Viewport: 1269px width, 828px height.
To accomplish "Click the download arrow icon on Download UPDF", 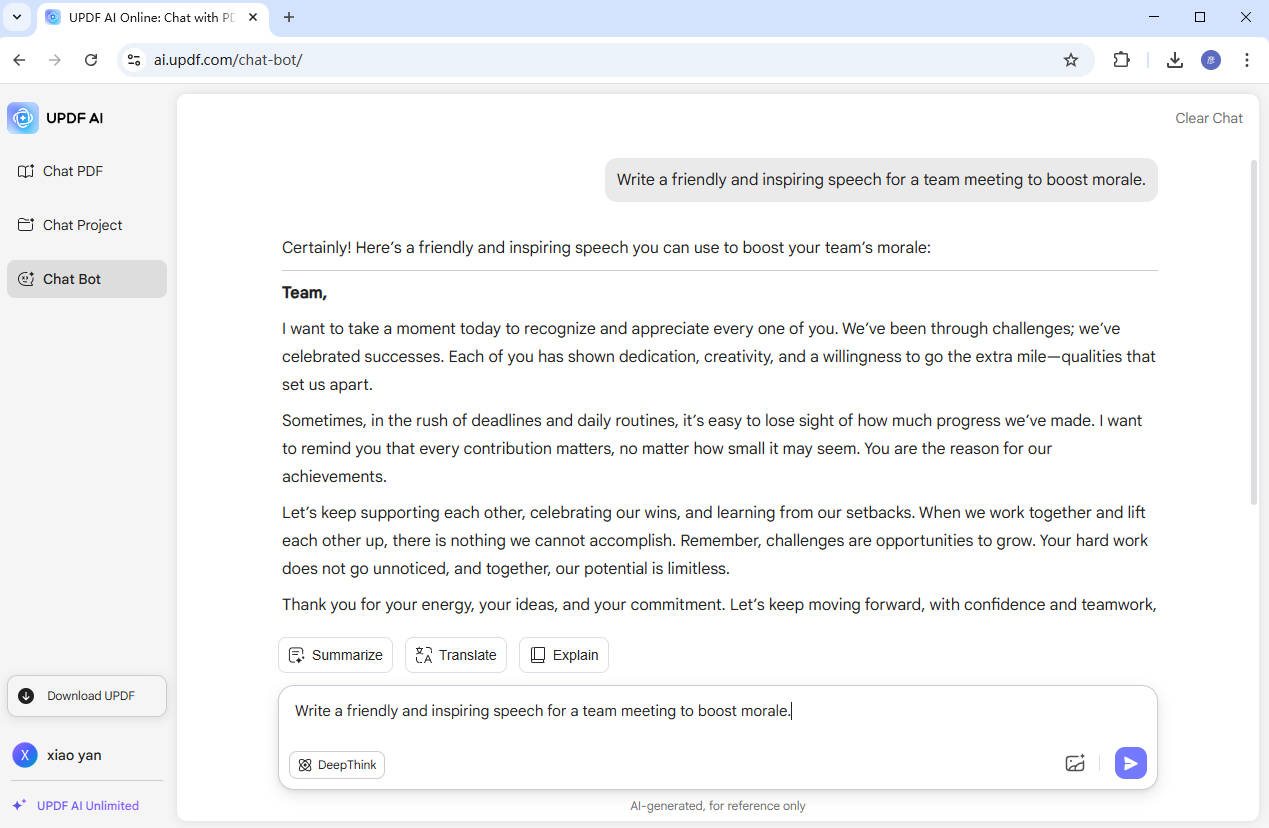I will 26,696.
